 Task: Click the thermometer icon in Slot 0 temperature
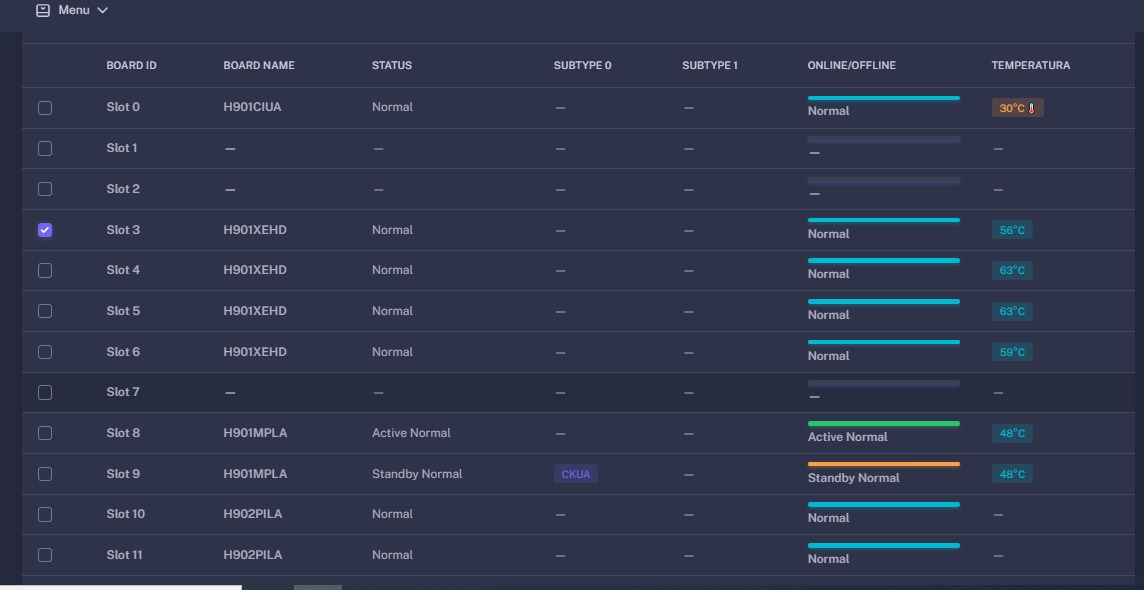[x=1032, y=108]
